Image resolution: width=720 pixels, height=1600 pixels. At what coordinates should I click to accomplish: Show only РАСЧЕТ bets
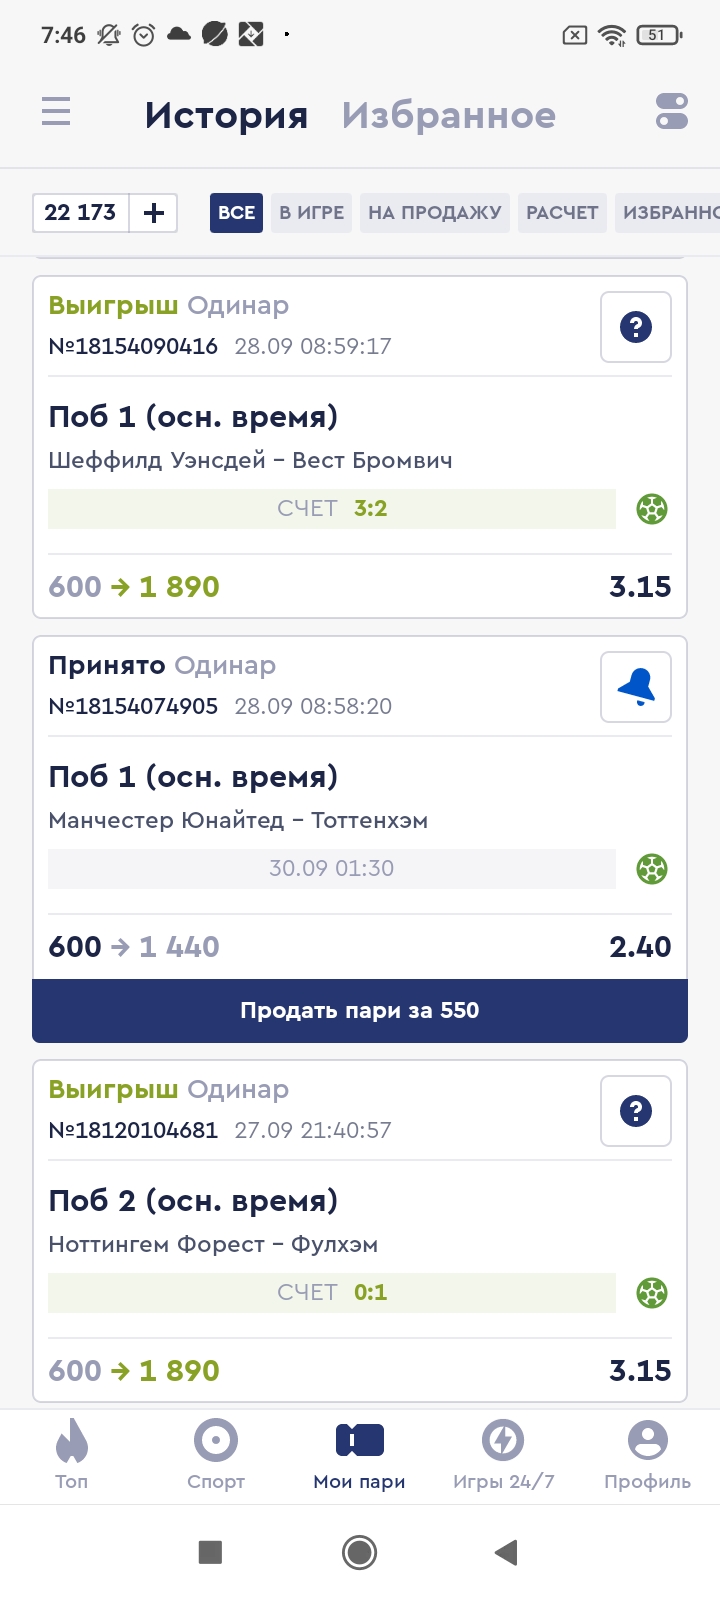[562, 213]
